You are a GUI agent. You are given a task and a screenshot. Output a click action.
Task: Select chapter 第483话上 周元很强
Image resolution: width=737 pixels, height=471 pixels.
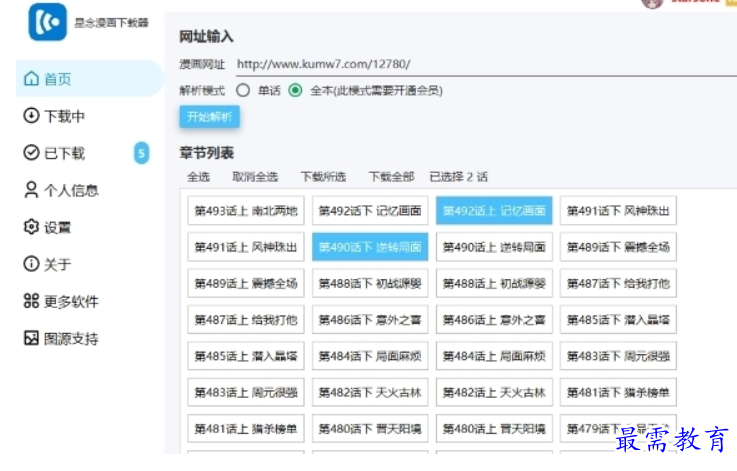(x=246, y=392)
